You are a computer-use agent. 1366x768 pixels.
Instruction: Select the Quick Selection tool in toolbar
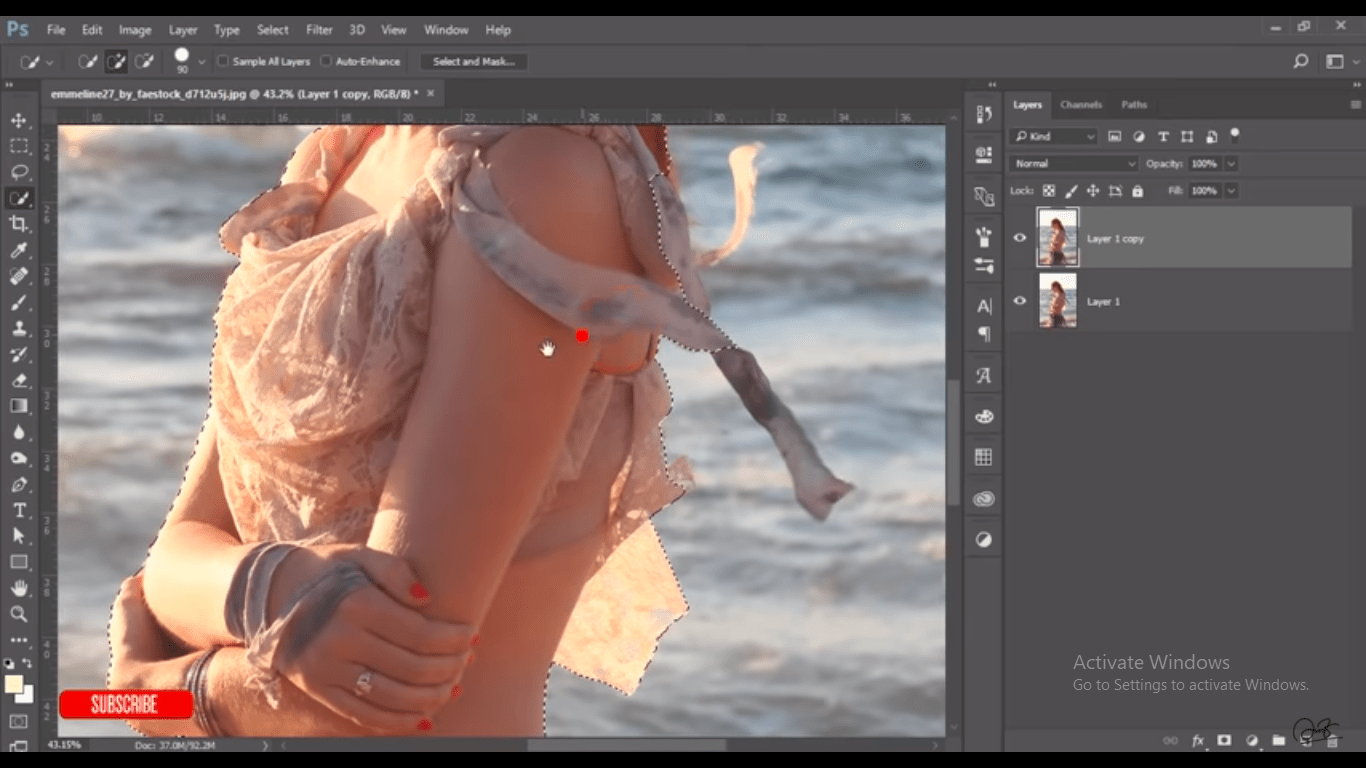point(19,198)
